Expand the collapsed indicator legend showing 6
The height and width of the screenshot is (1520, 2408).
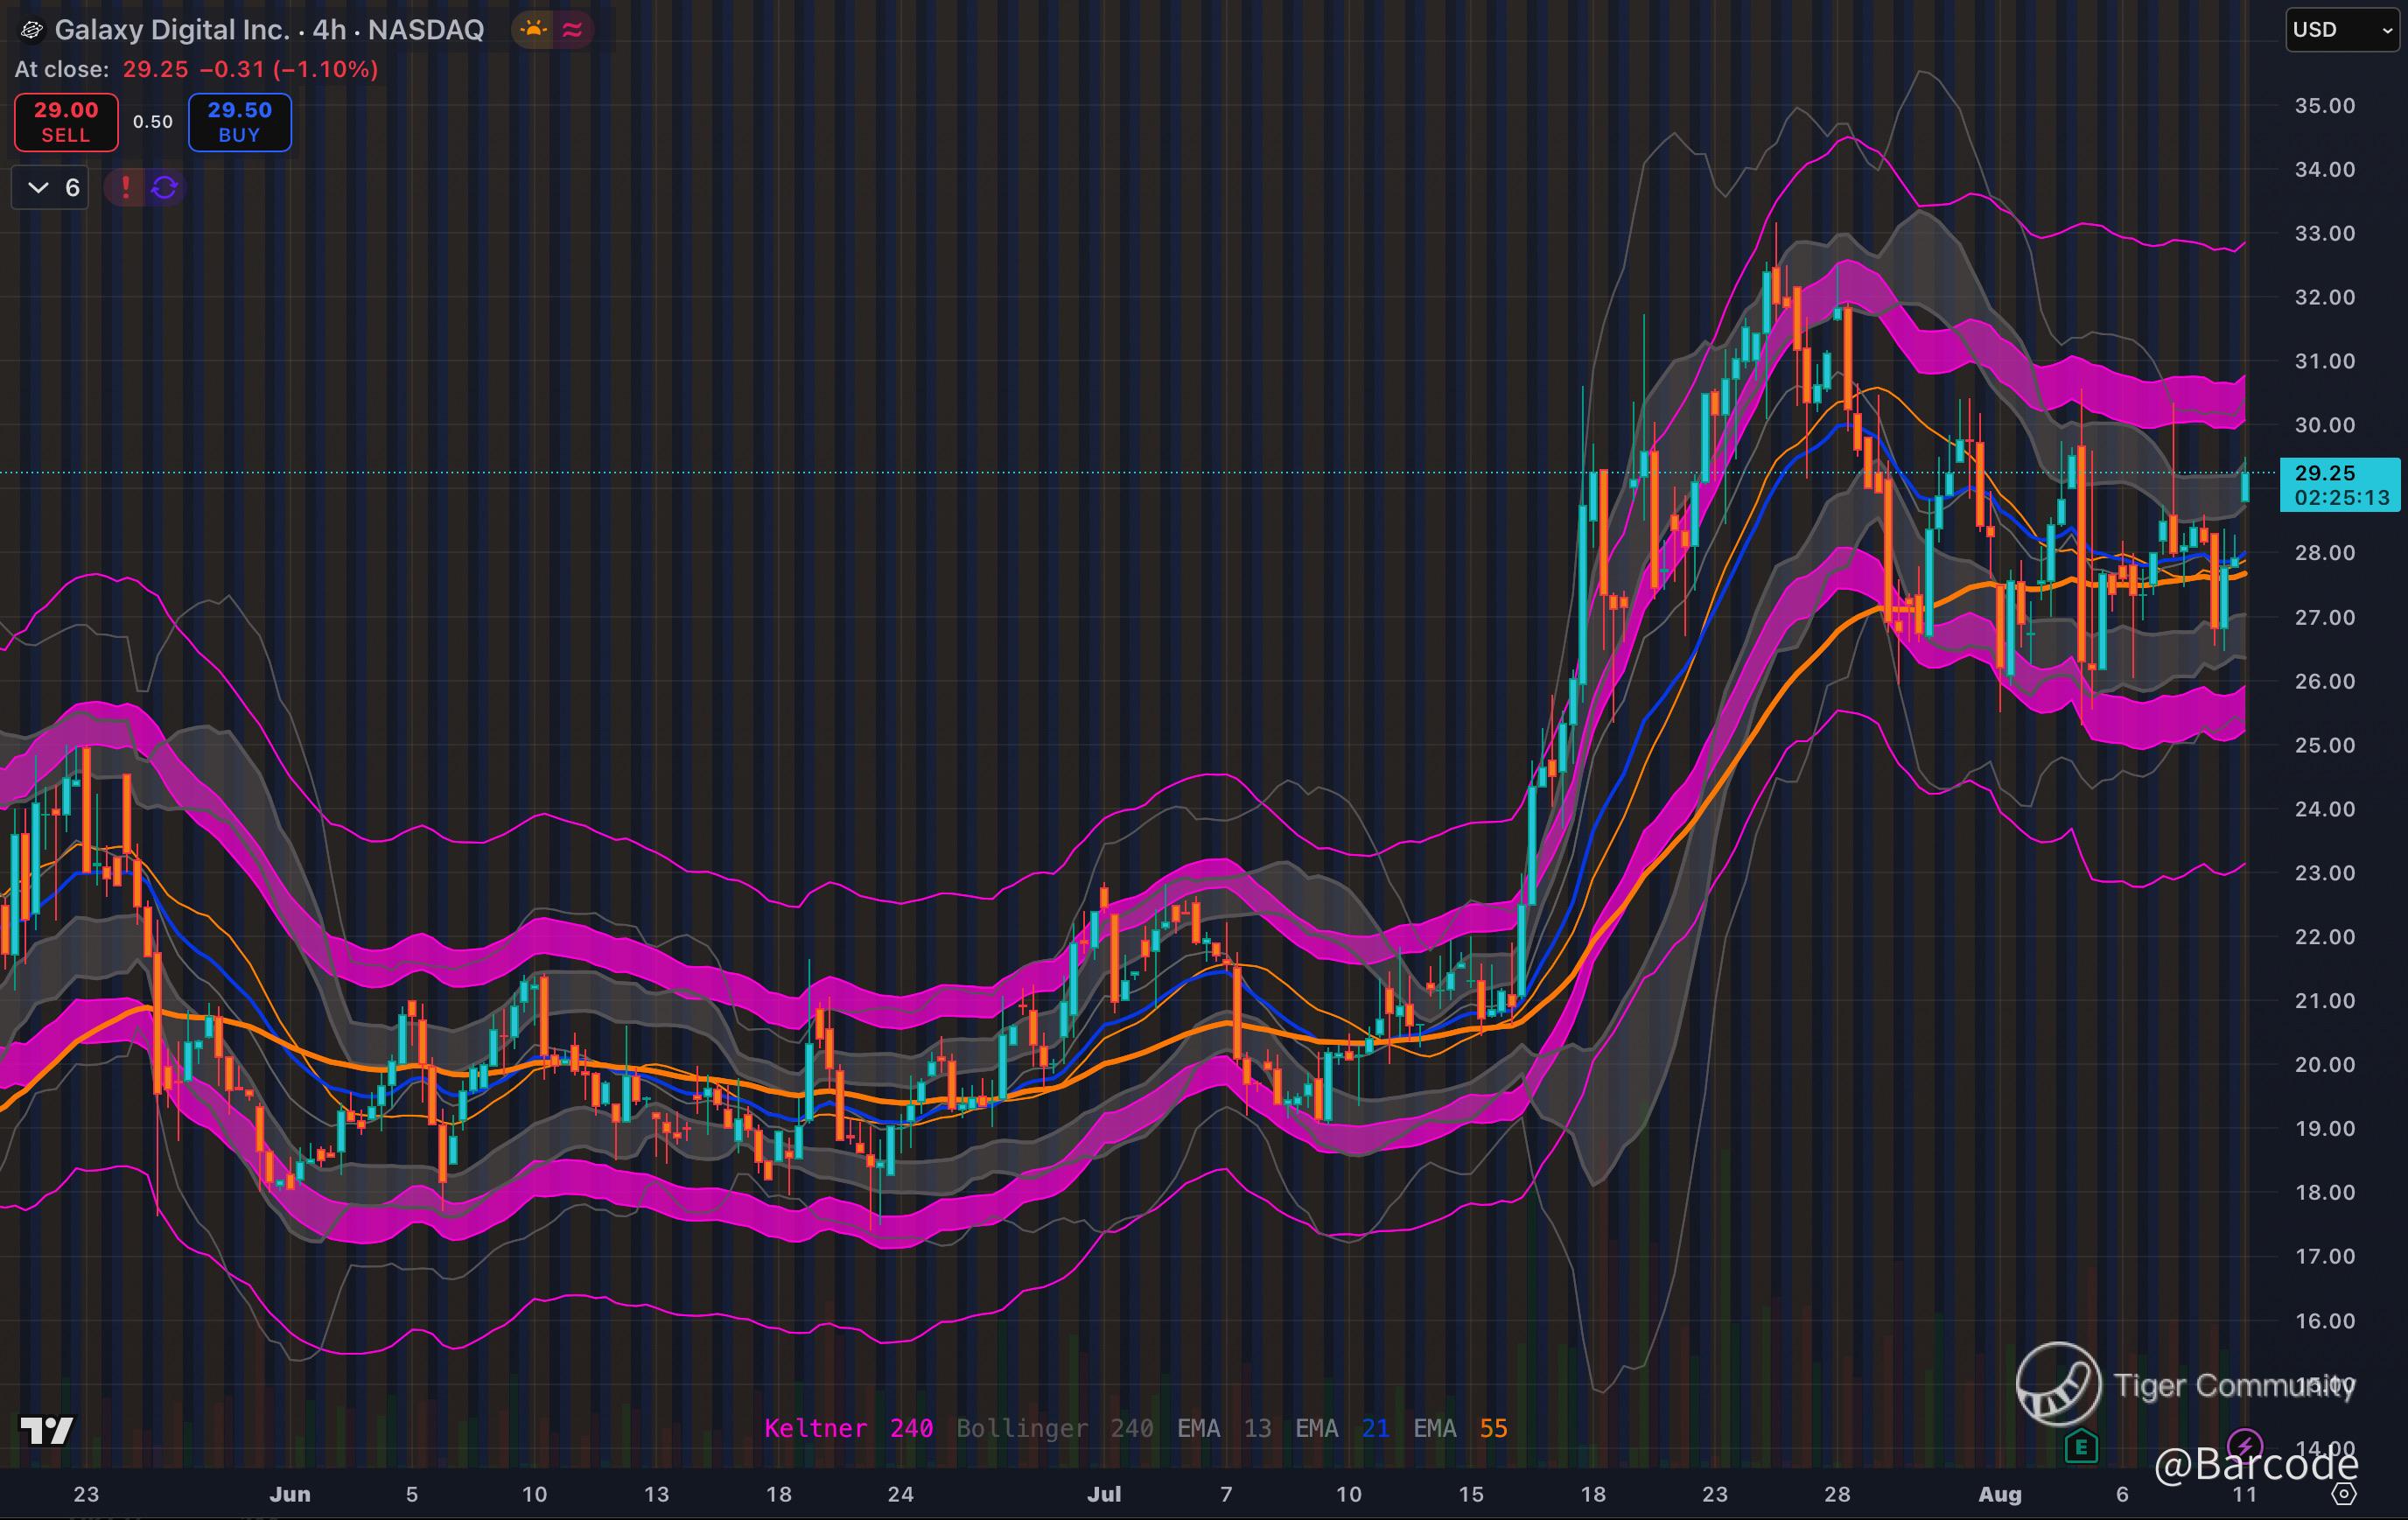pos(51,187)
